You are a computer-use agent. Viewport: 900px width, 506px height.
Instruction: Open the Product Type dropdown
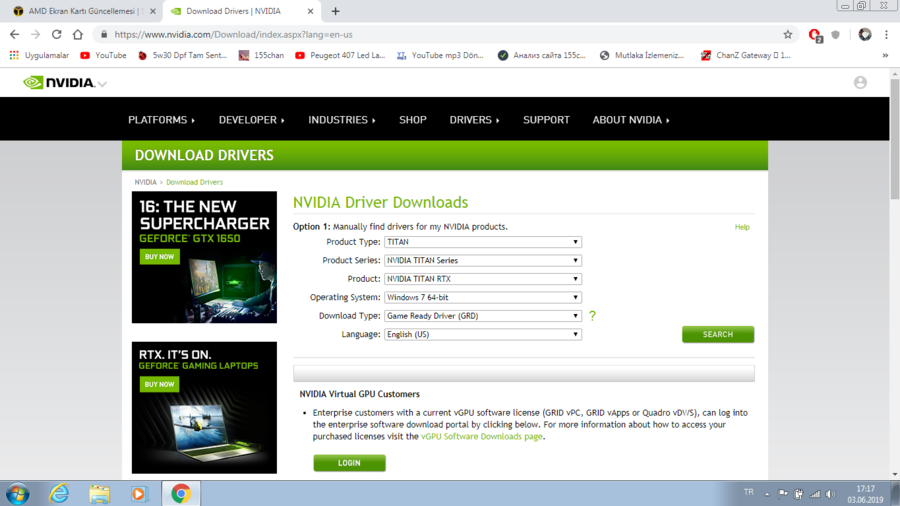coord(483,242)
